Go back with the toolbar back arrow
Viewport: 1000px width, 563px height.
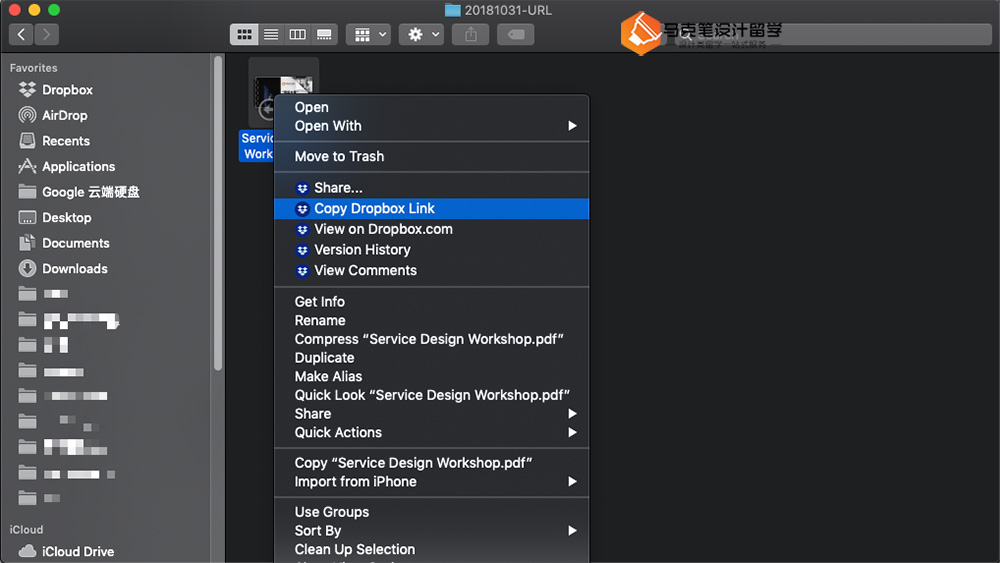pos(21,34)
